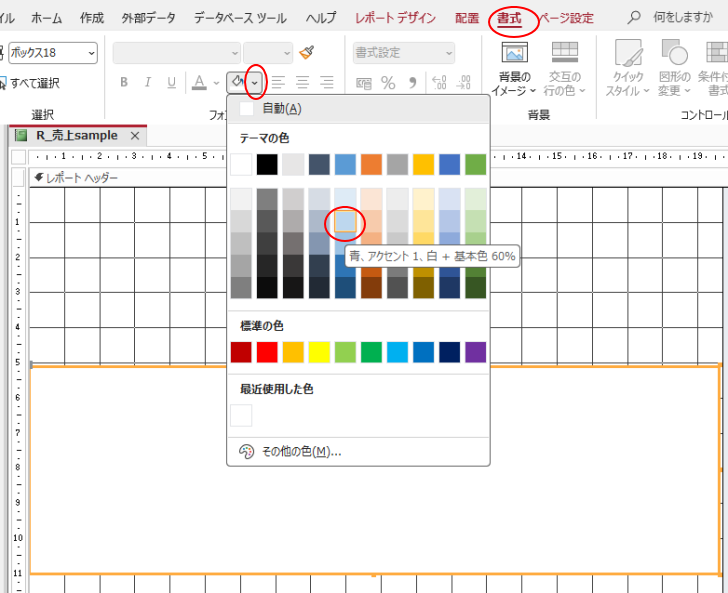Open the レポート デザイン ribbon tab
This screenshot has width=728, height=593.
click(x=395, y=18)
